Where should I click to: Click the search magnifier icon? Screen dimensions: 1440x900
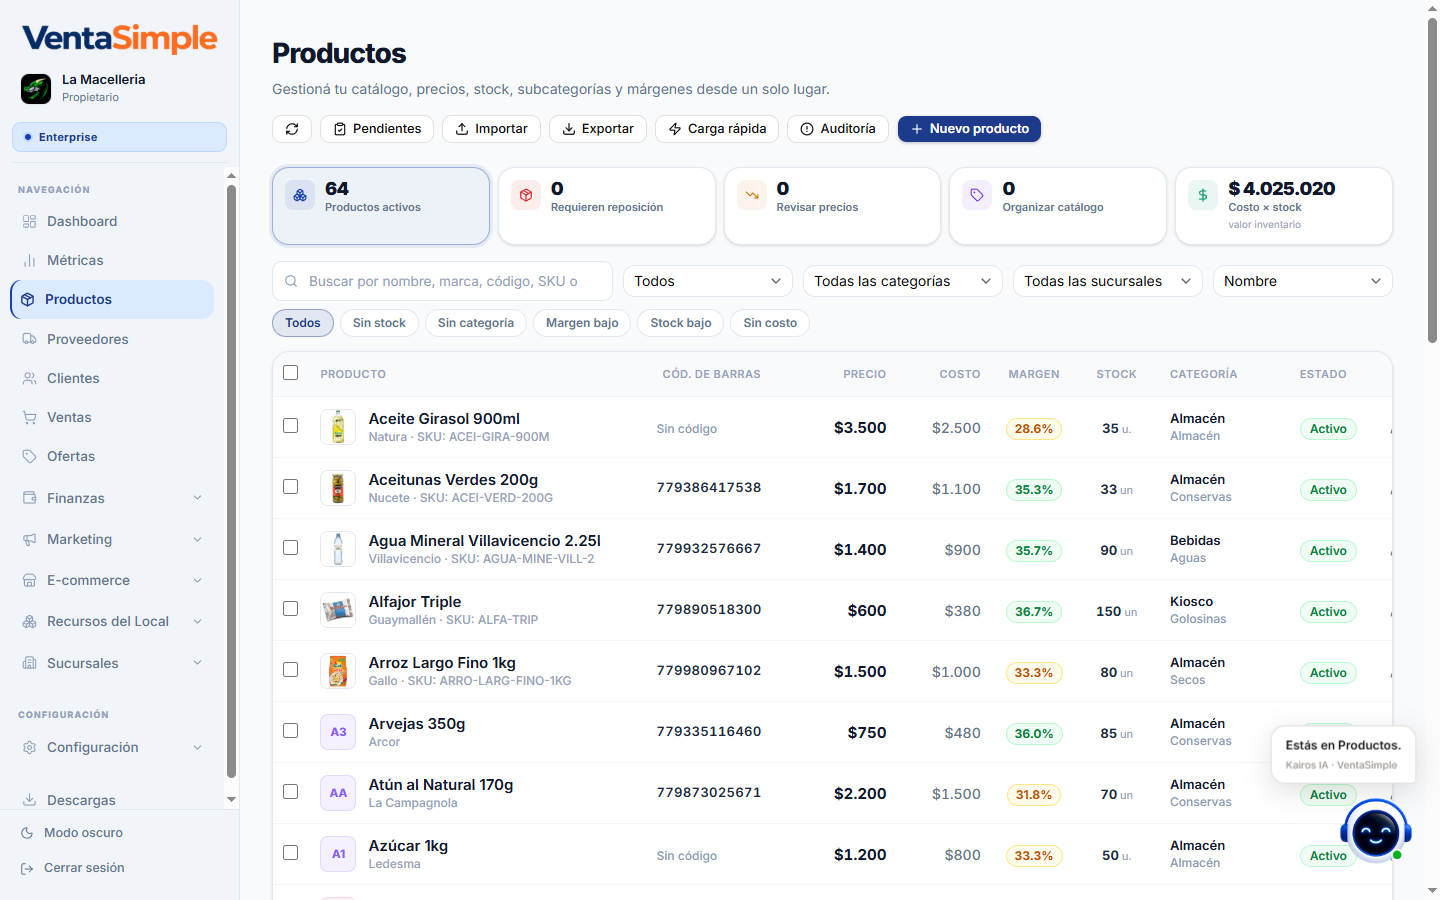coord(291,282)
